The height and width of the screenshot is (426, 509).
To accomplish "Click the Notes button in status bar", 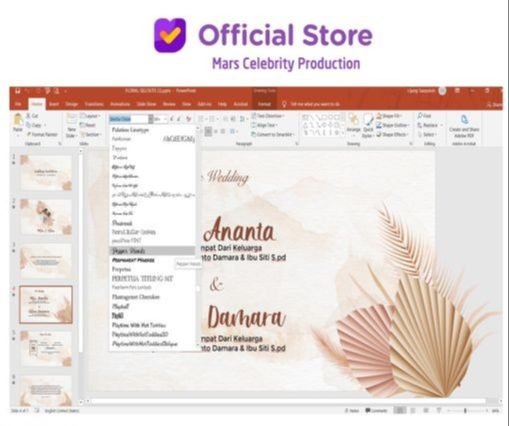I will 352,411.
